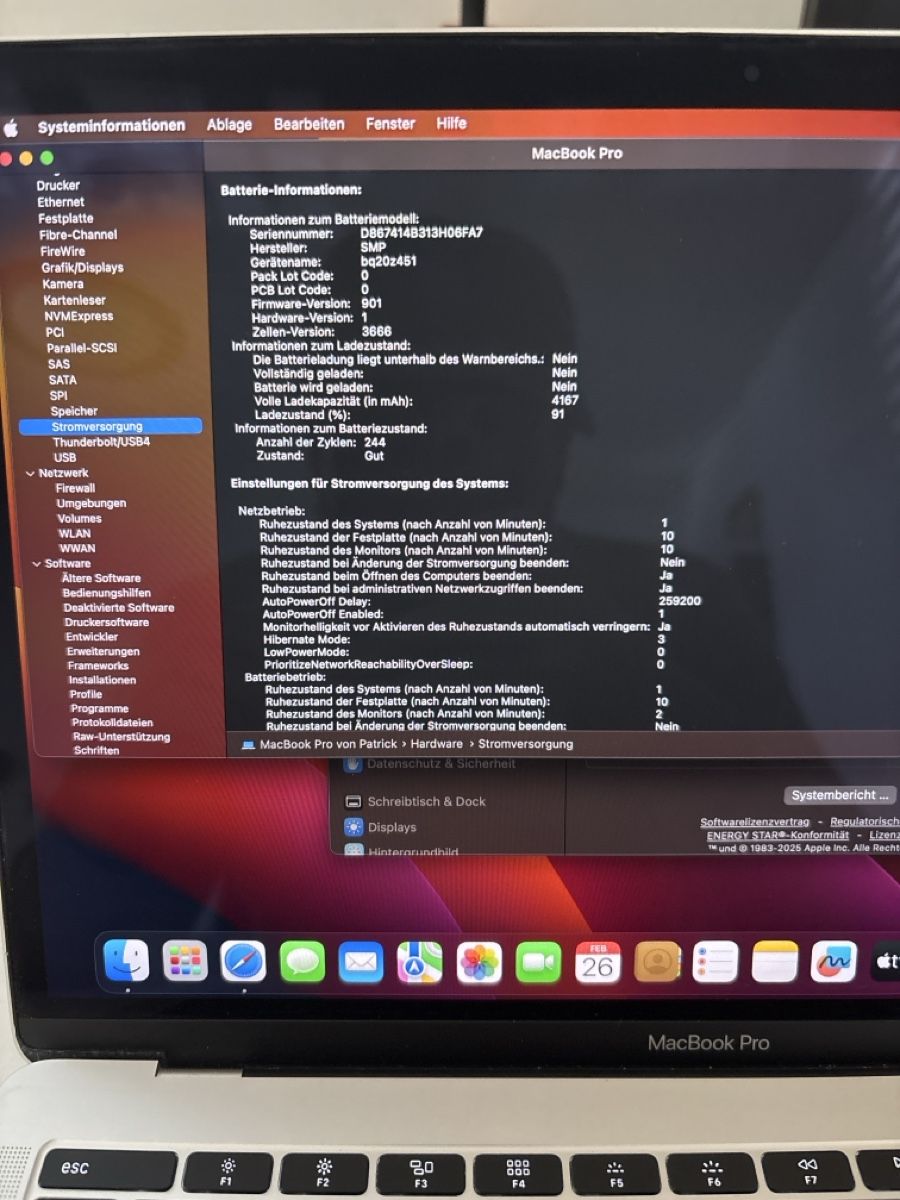Open Notes from the Dock
The height and width of the screenshot is (1200, 900).
[775, 962]
